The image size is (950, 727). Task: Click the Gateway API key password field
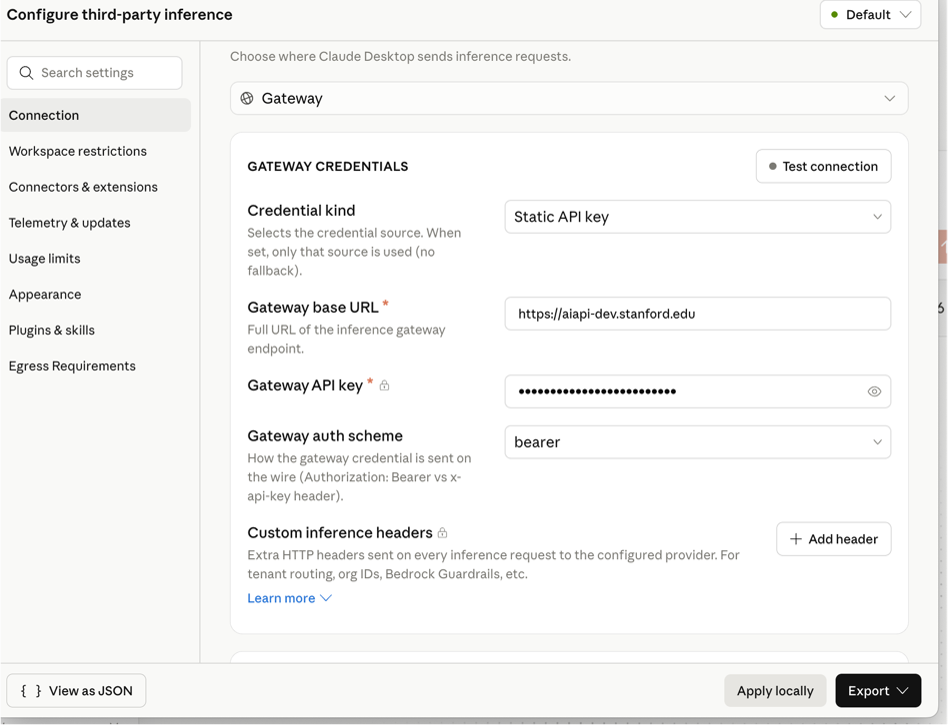(697, 391)
